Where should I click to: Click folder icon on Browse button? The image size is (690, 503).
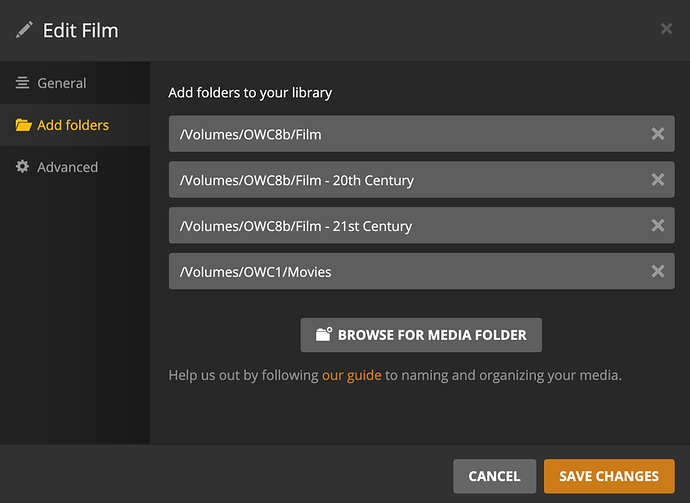pyautogui.click(x=323, y=335)
